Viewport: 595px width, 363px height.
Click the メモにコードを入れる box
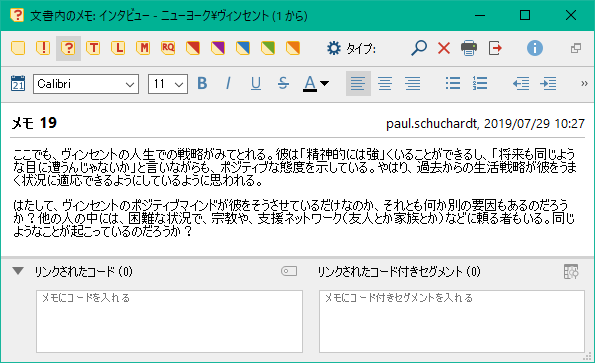pyautogui.click(x=169, y=321)
